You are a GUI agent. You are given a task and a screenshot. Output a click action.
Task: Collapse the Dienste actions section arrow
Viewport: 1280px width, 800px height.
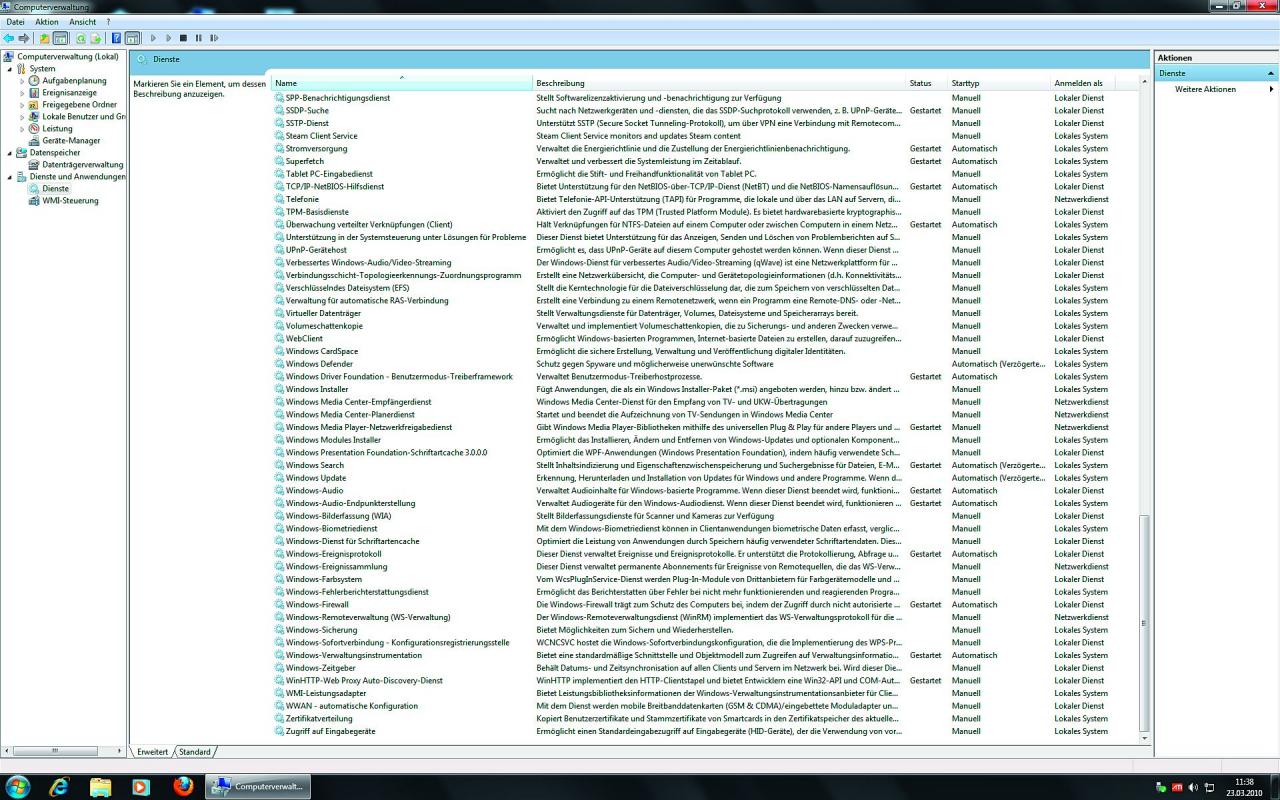(1271, 74)
